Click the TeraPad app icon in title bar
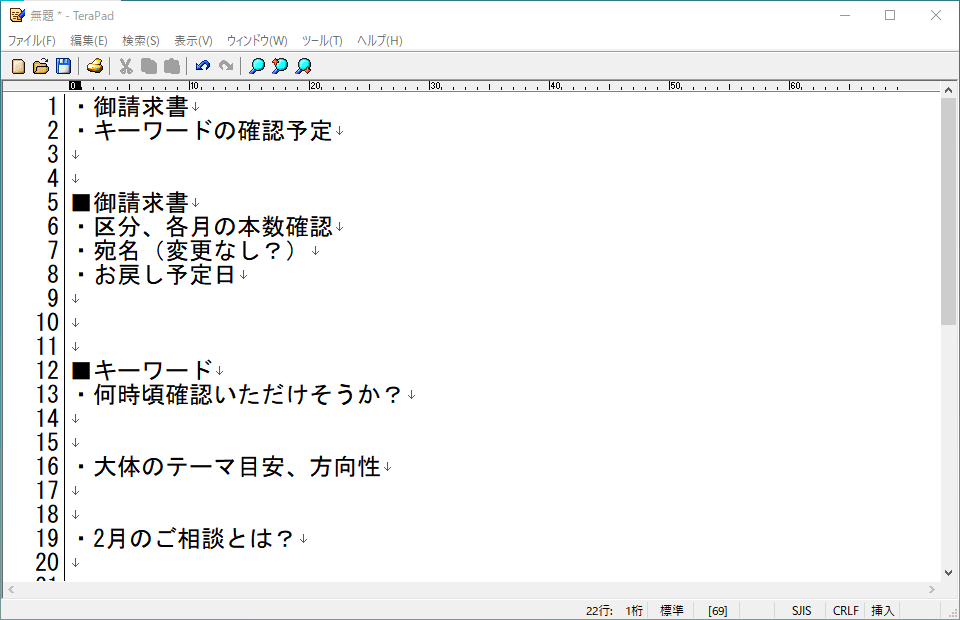960x620 pixels. 17,15
